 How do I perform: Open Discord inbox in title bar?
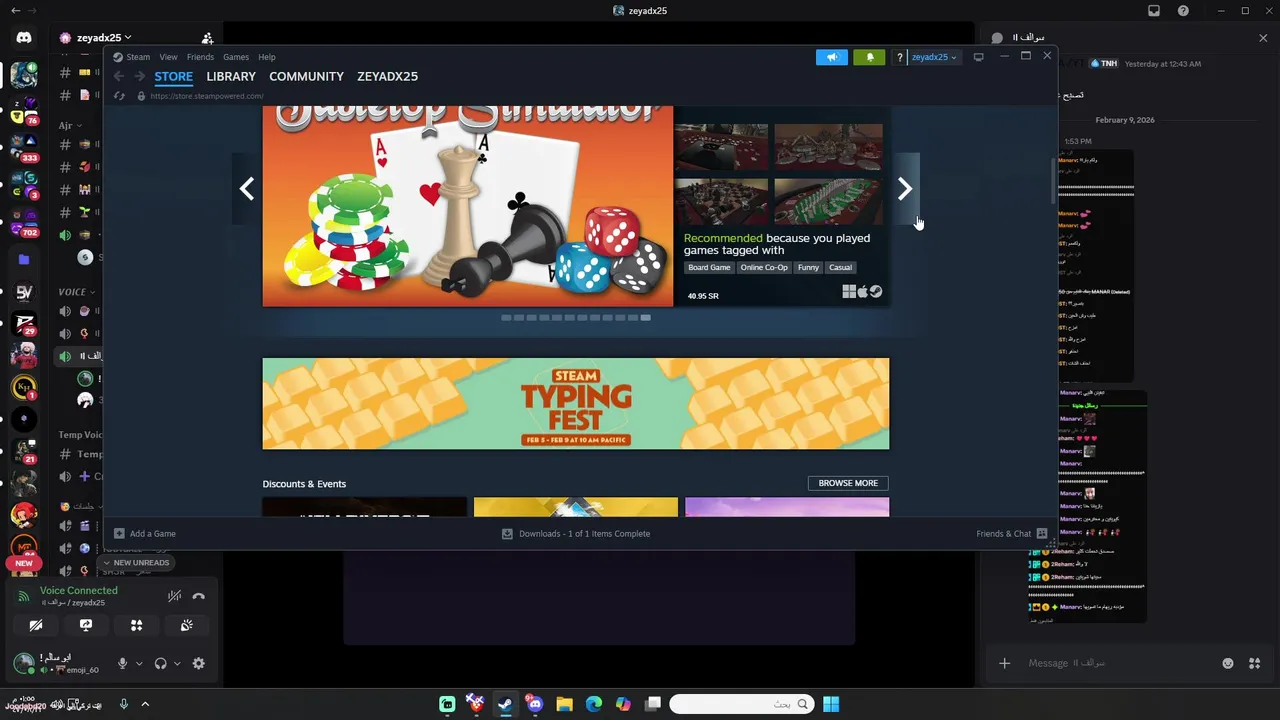[x=1154, y=11]
